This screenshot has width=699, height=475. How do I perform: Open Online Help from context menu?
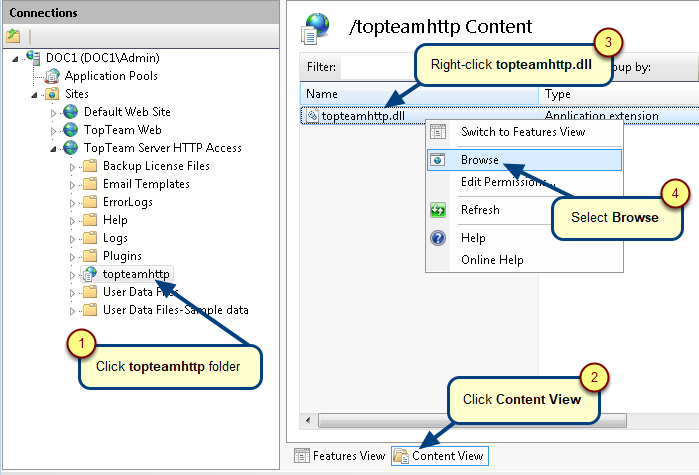[524, 260]
